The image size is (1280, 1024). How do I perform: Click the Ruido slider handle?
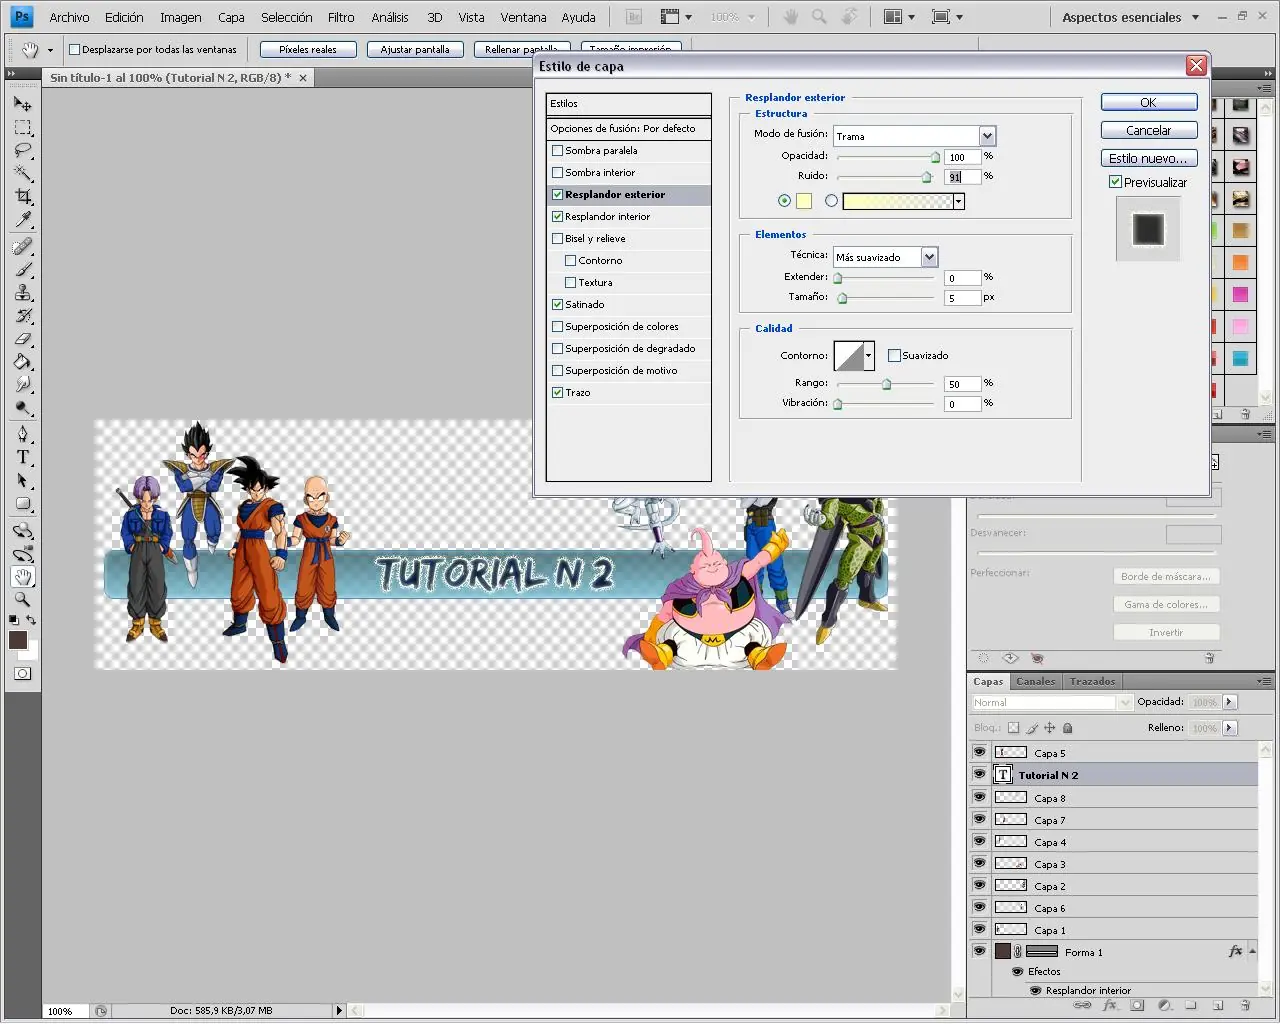pos(926,178)
